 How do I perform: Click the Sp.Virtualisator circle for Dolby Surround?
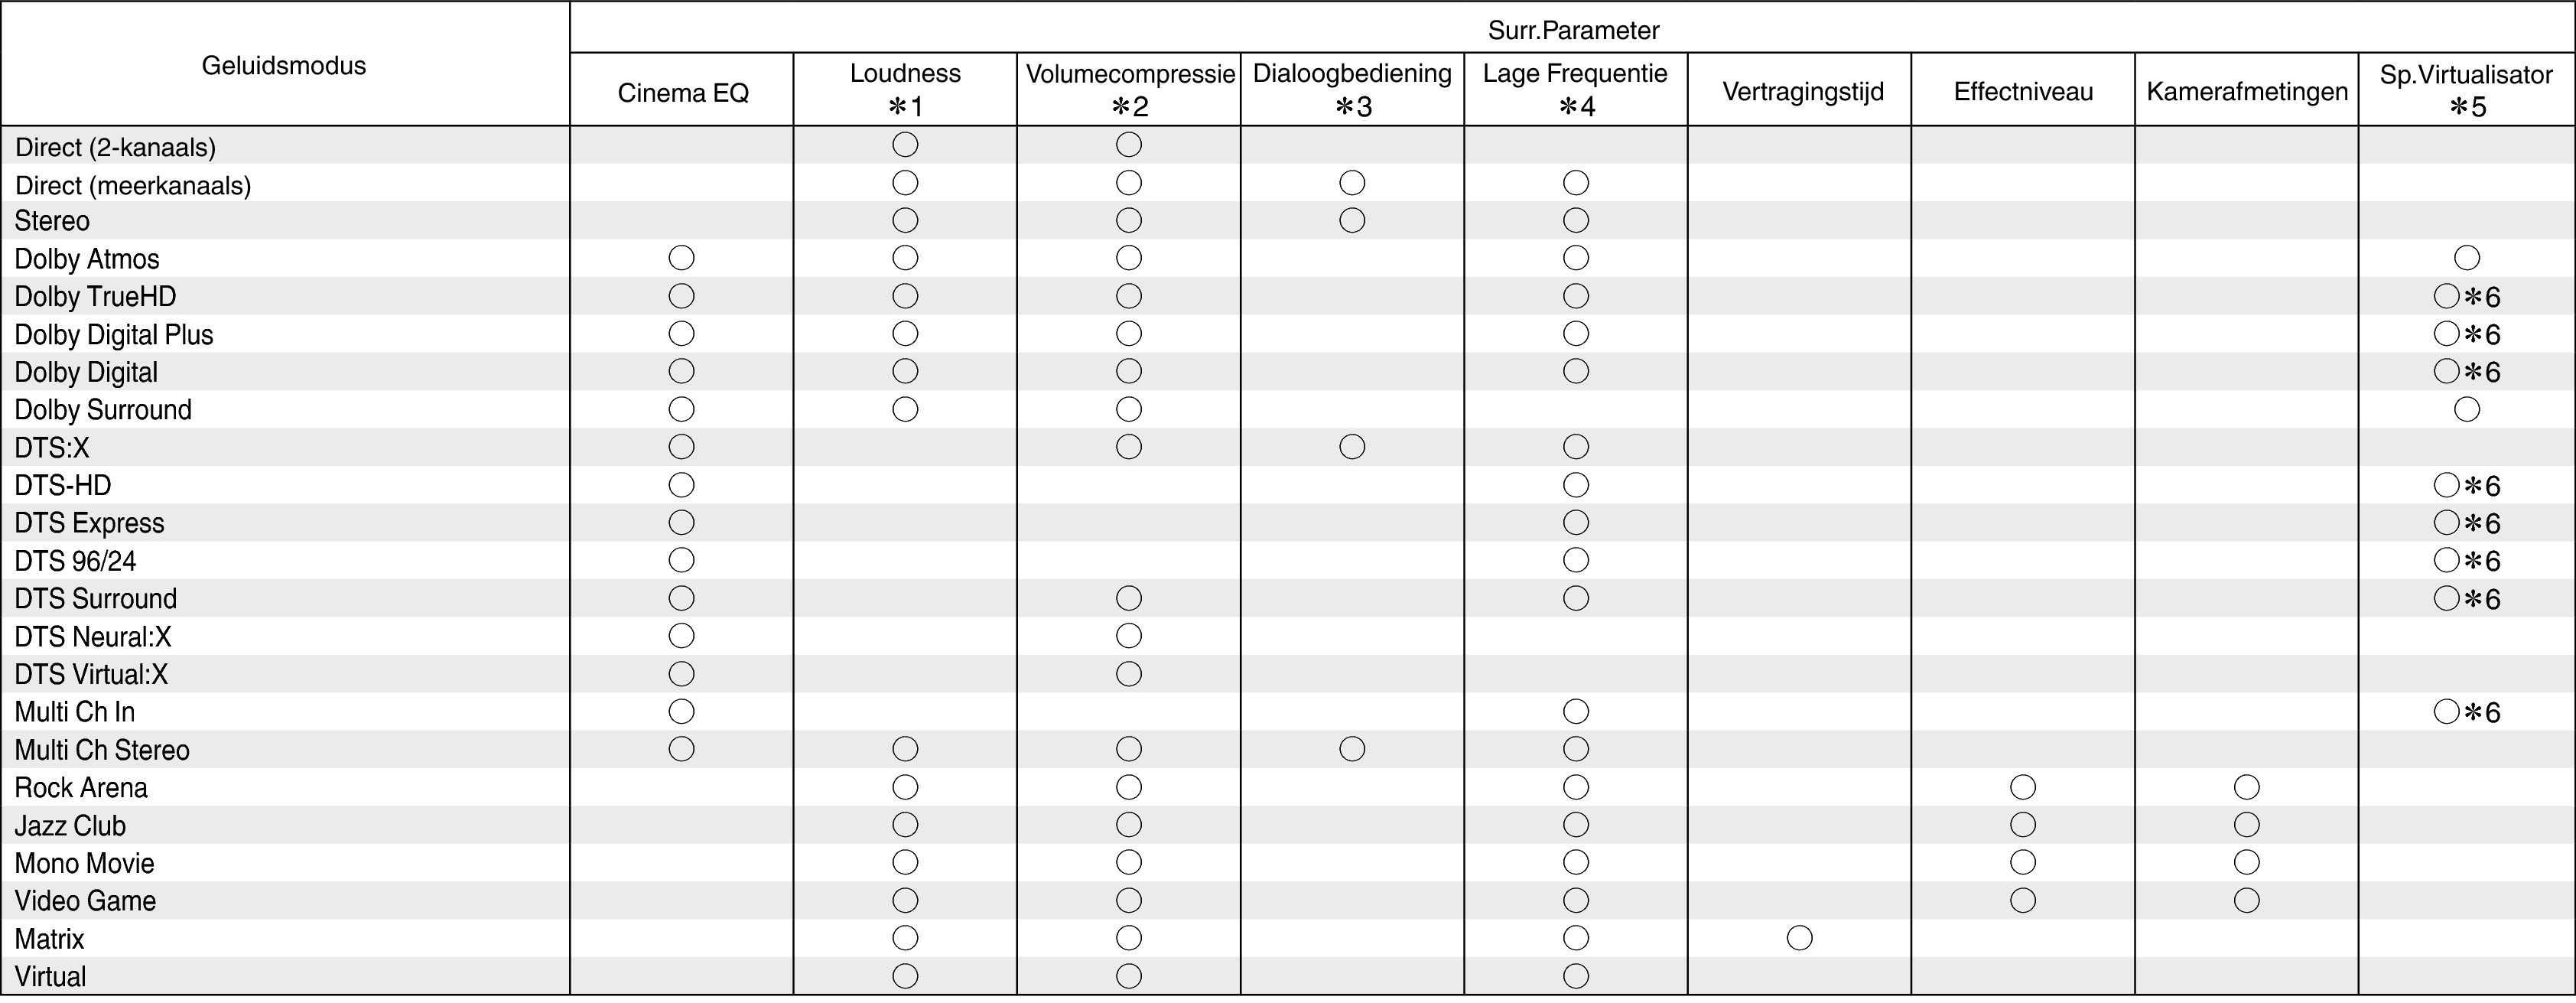point(2467,409)
